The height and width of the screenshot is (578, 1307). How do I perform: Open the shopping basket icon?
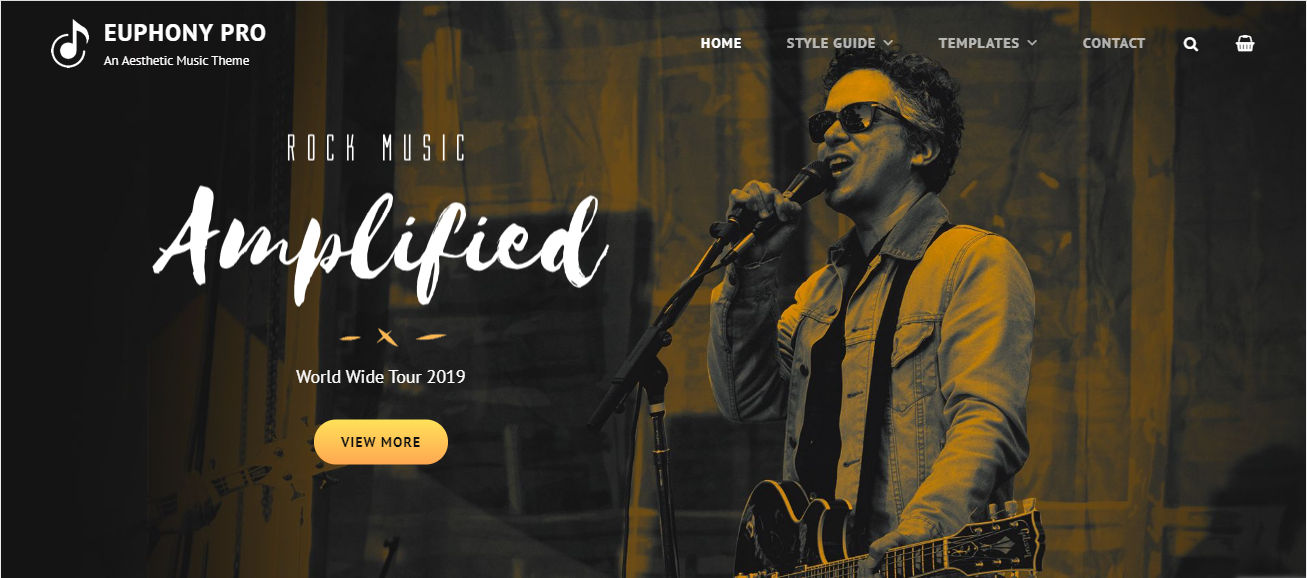click(1245, 43)
